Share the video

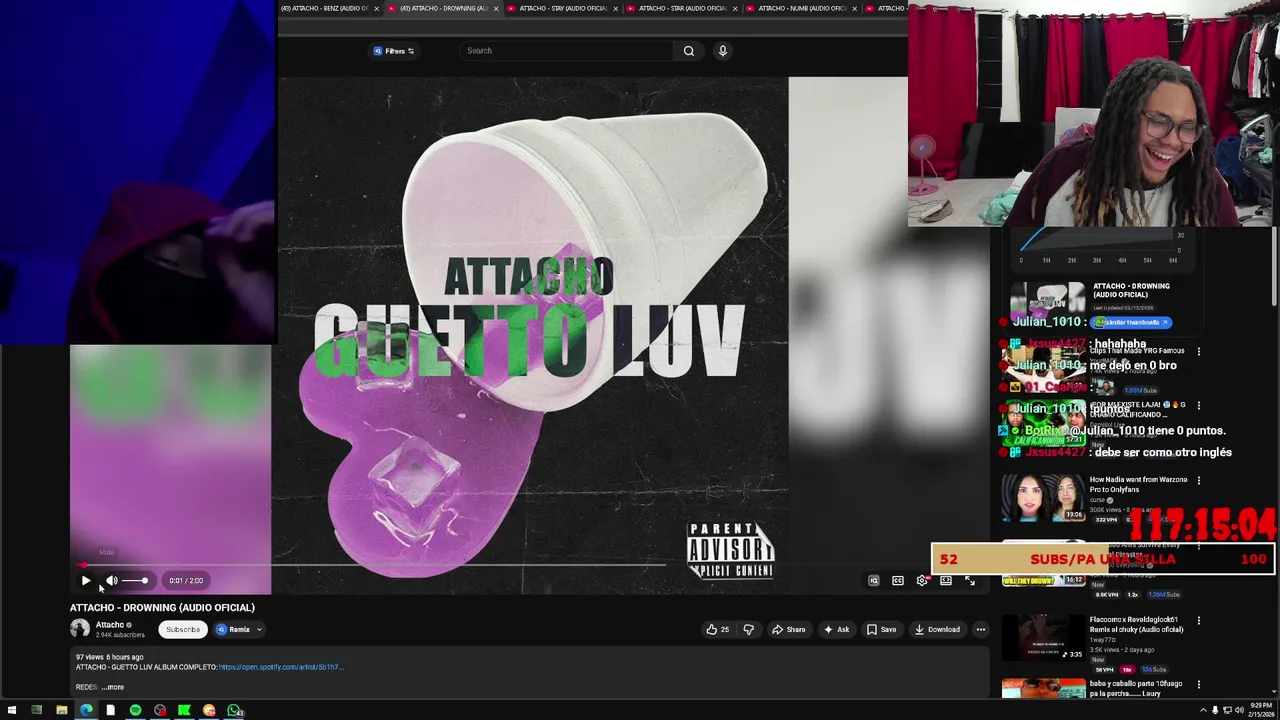(x=788, y=629)
